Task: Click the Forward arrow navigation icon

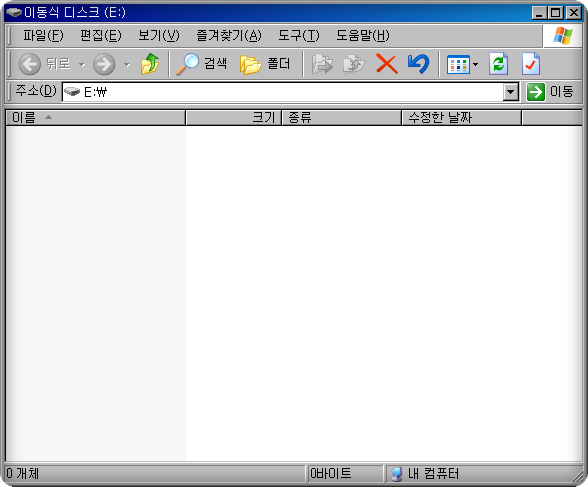Action: pos(104,64)
